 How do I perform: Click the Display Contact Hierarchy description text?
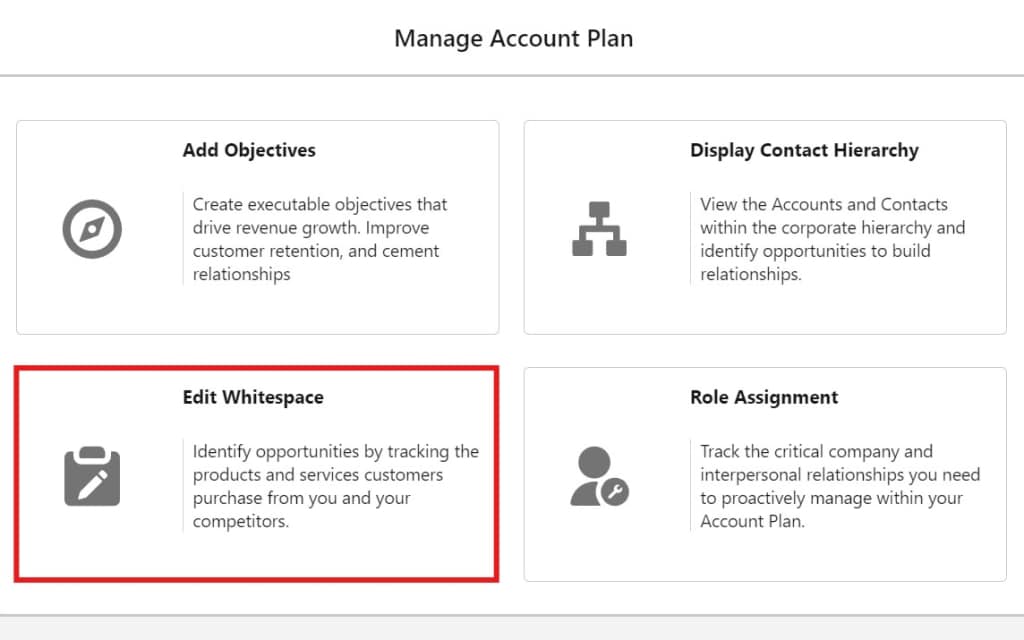[832, 239]
